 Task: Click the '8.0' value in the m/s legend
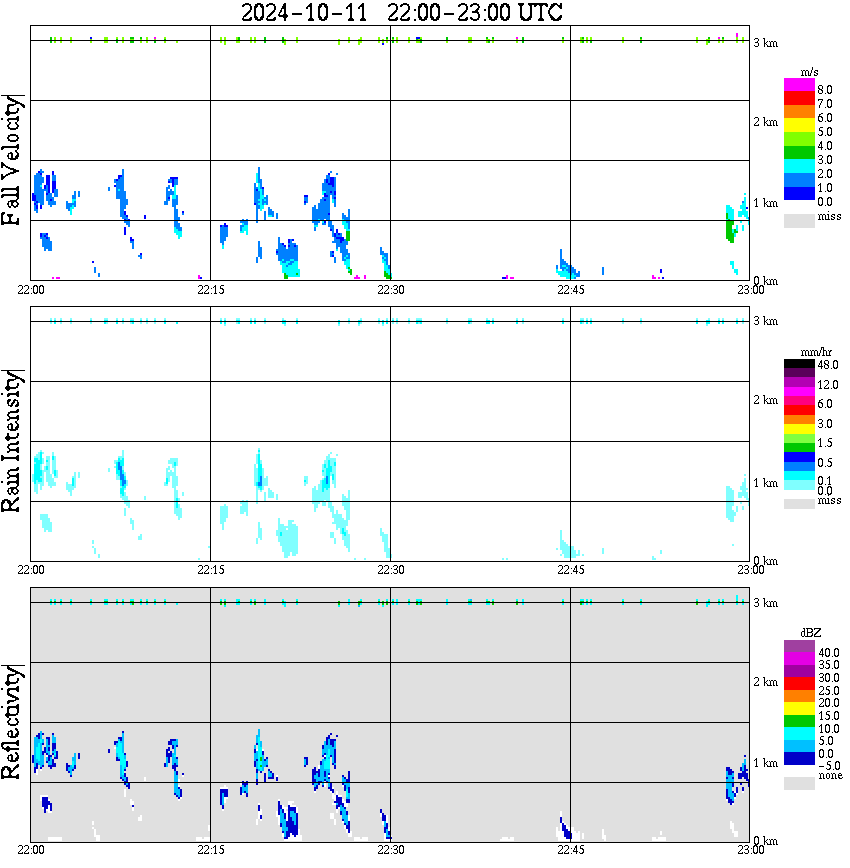coord(825,90)
